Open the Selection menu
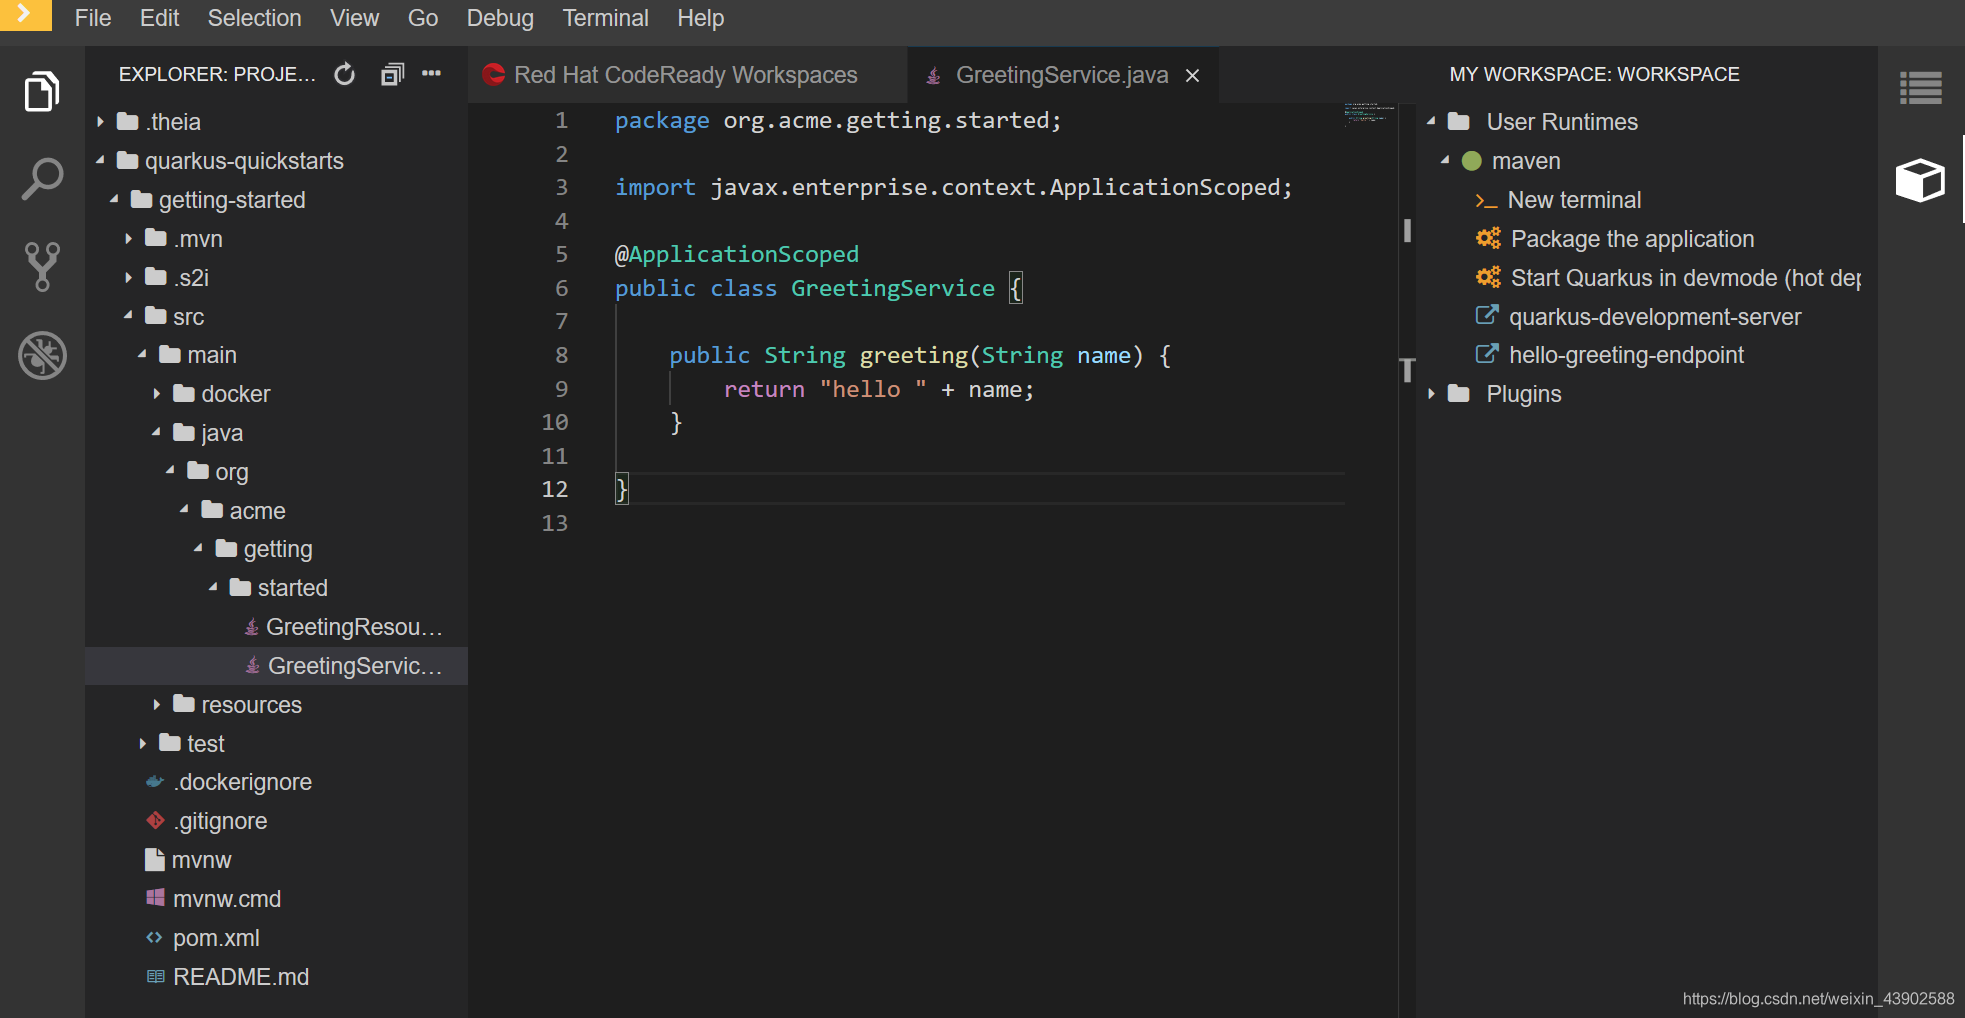This screenshot has width=1965, height=1018. pyautogui.click(x=254, y=18)
